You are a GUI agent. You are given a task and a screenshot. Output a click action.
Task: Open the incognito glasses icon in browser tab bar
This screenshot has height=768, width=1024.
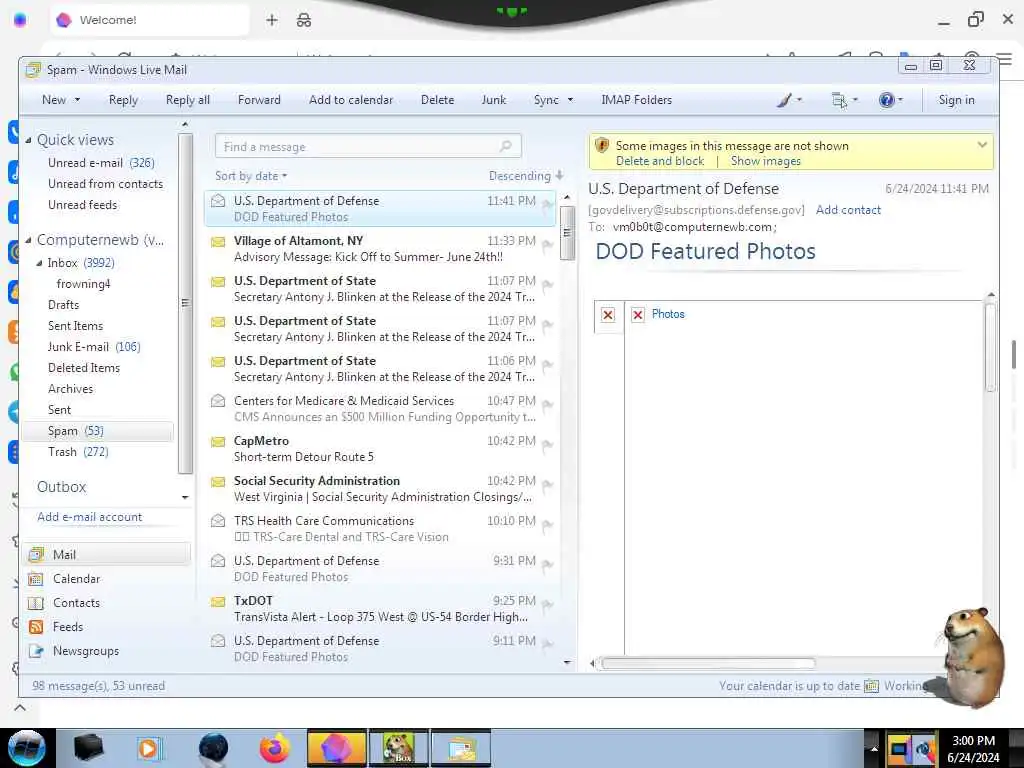304,20
